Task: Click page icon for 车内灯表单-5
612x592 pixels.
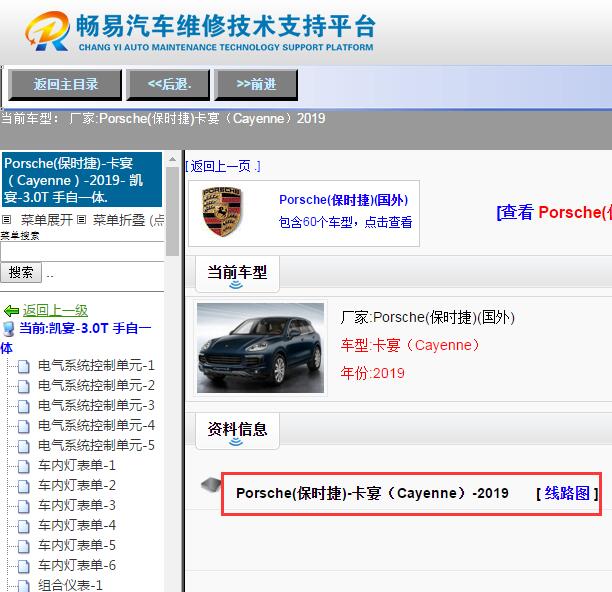Action: (x=24, y=546)
